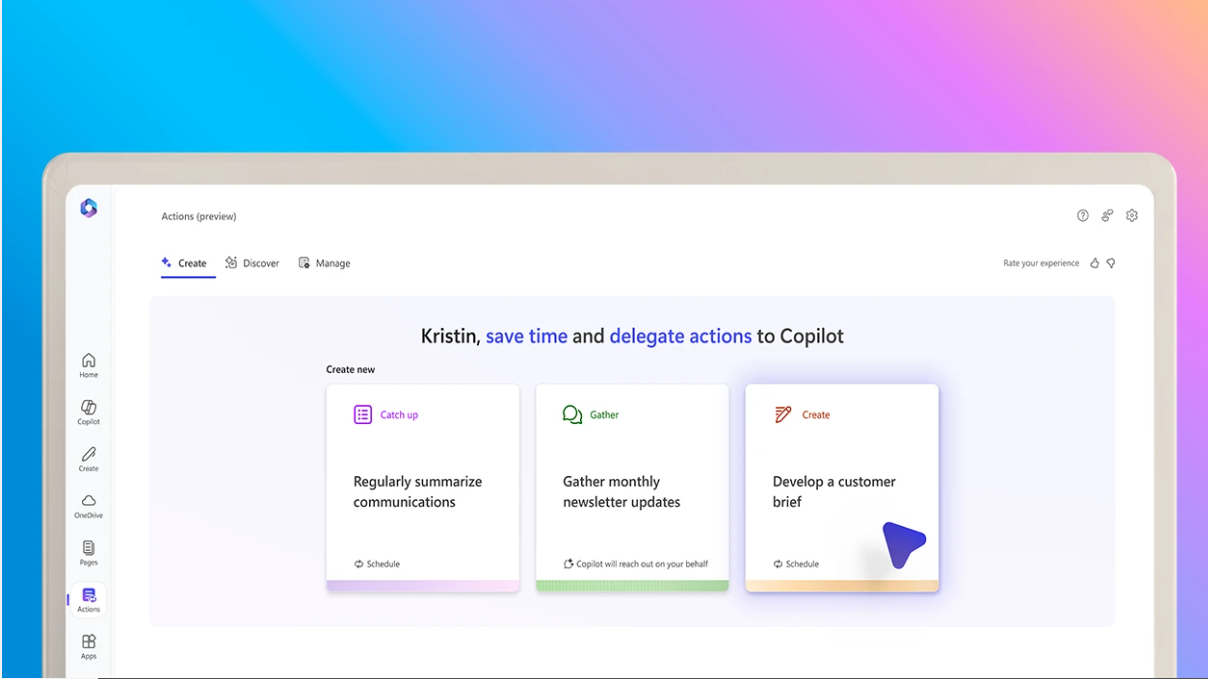Open the Regularly summarize communications card
Image resolution: width=1208 pixels, height=679 pixels.
[x=422, y=488]
